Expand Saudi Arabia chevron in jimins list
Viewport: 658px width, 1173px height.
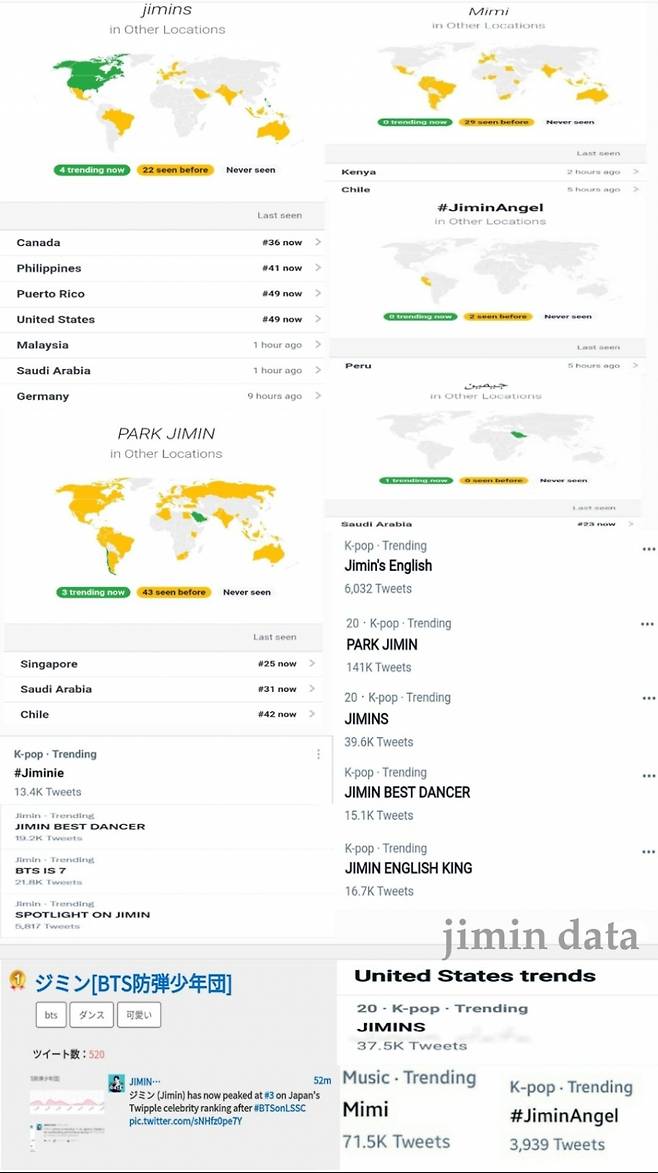coord(318,370)
